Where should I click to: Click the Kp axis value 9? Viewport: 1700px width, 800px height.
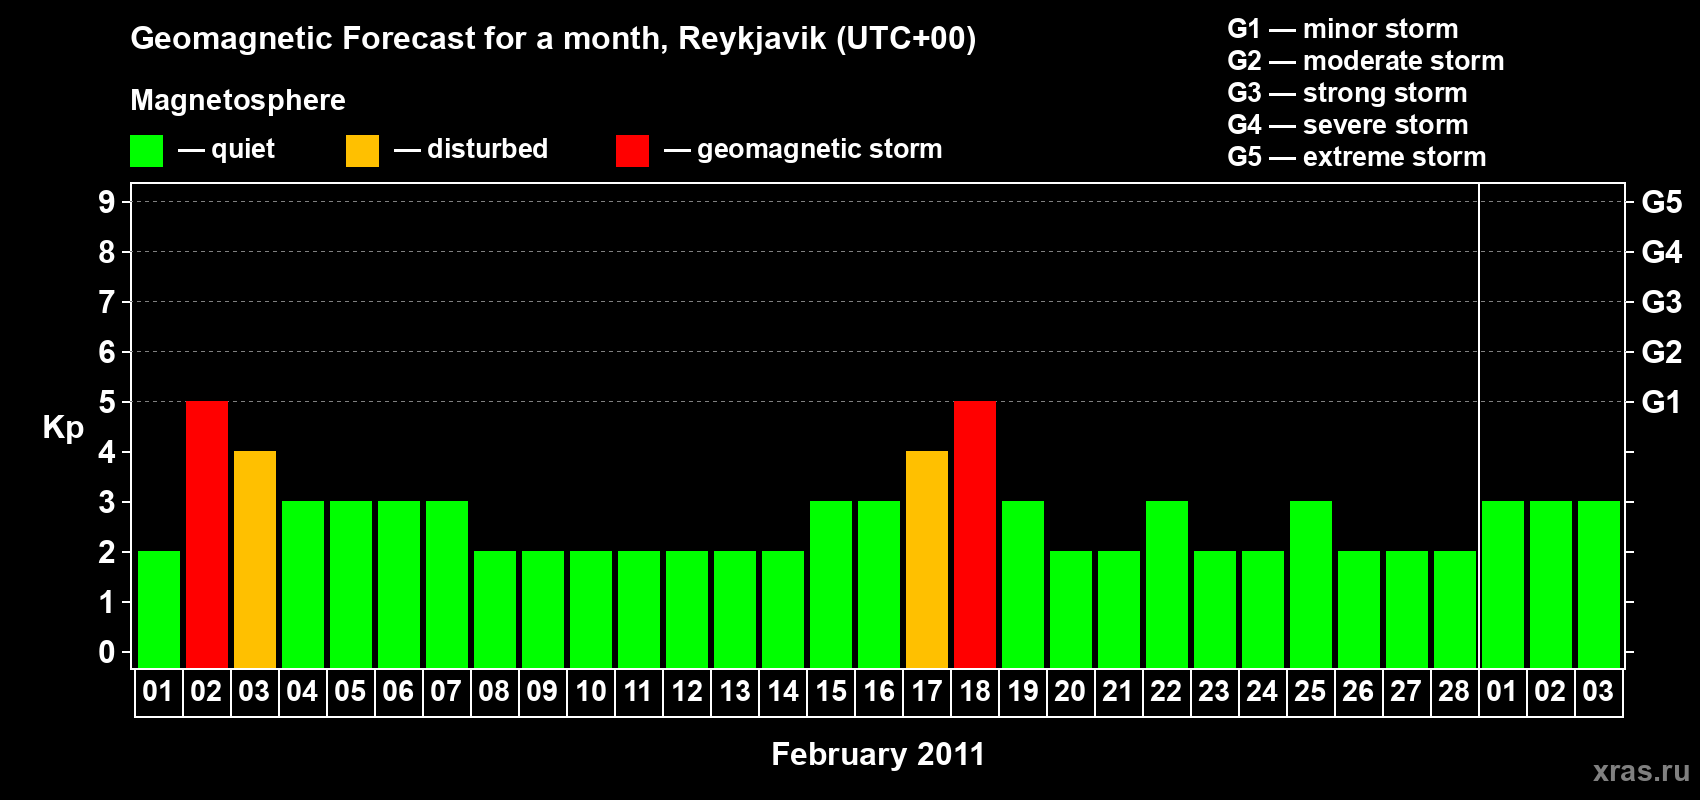tap(107, 202)
